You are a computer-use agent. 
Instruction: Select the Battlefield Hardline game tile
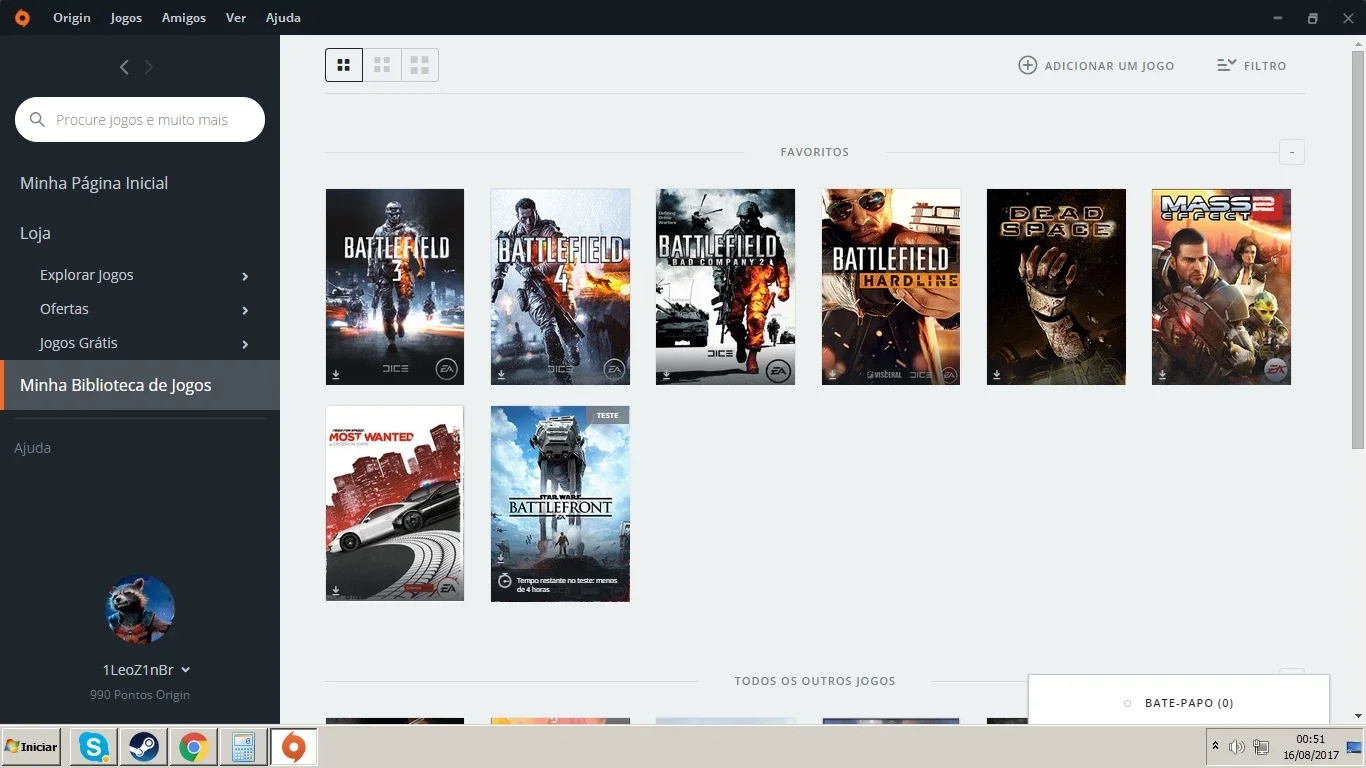(x=891, y=287)
